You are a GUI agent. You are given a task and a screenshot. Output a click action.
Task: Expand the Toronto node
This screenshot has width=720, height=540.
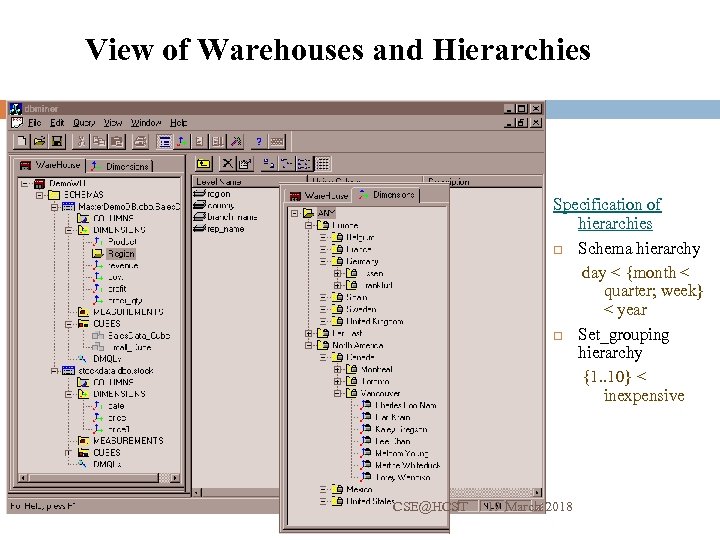[x=338, y=381]
